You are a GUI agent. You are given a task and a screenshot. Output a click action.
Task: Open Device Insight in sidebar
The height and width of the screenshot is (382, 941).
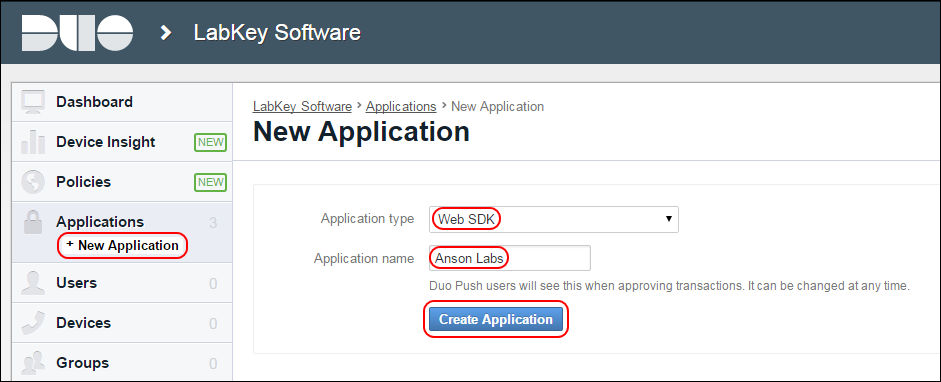tap(122, 142)
